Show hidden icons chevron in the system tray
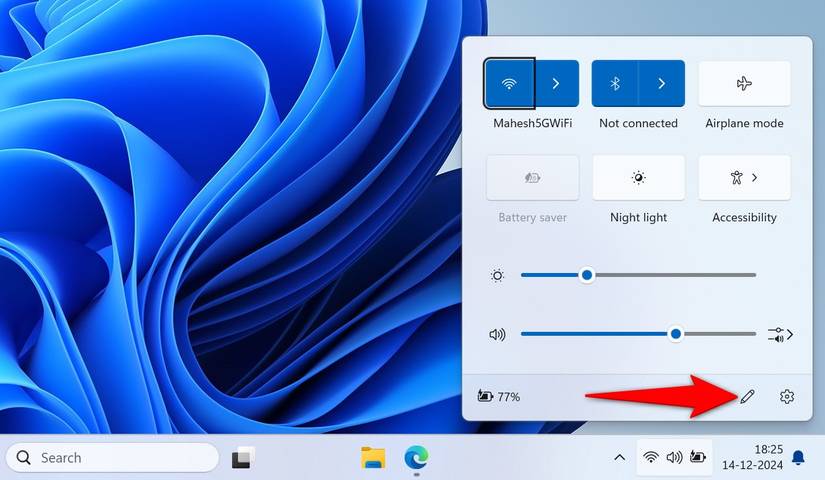The image size is (825, 480). [620, 457]
